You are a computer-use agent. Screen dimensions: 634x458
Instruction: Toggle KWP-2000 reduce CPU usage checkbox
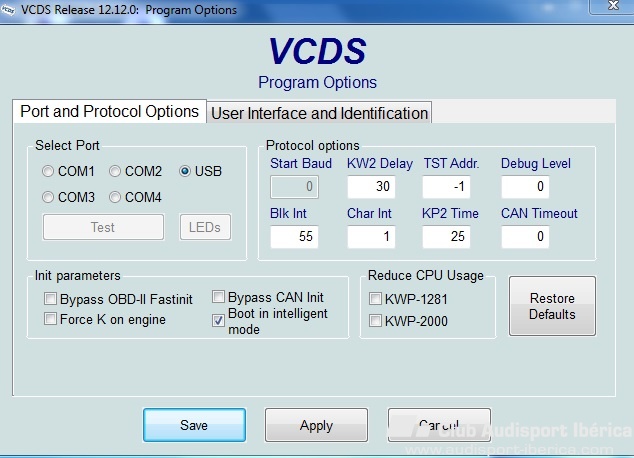tap(375, 321)
